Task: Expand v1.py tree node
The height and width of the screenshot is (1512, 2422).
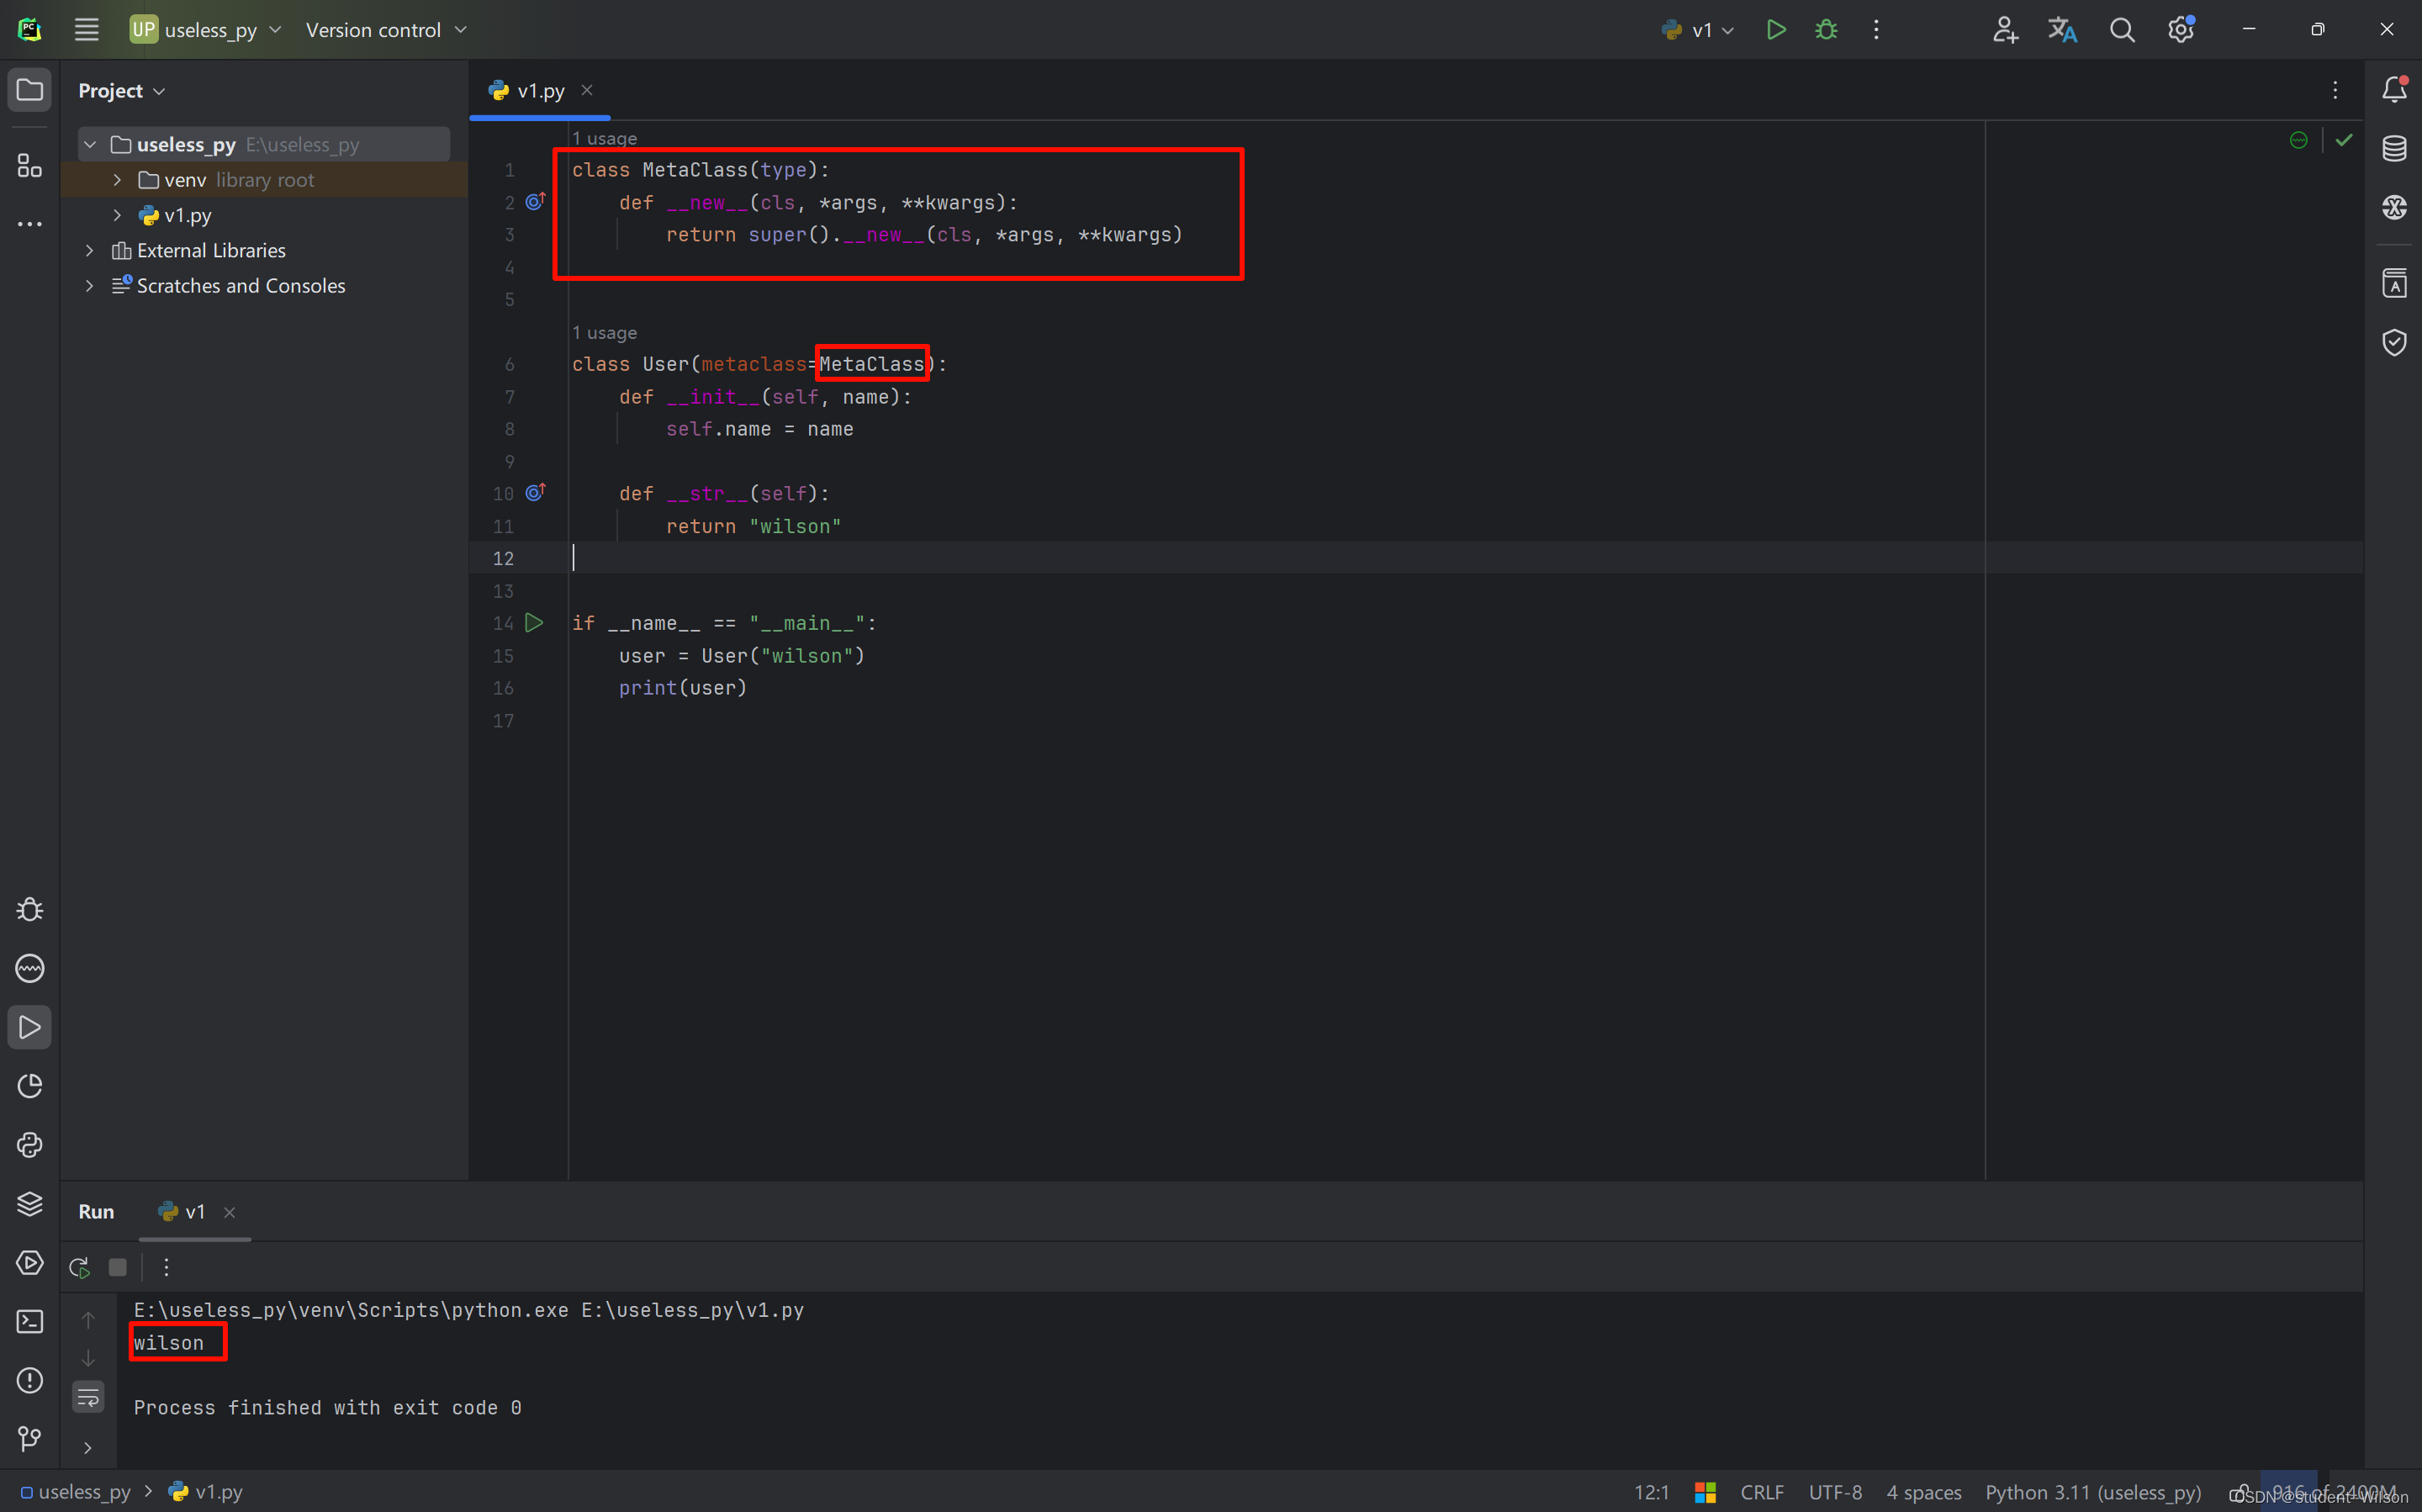Action: coord(118,215)
